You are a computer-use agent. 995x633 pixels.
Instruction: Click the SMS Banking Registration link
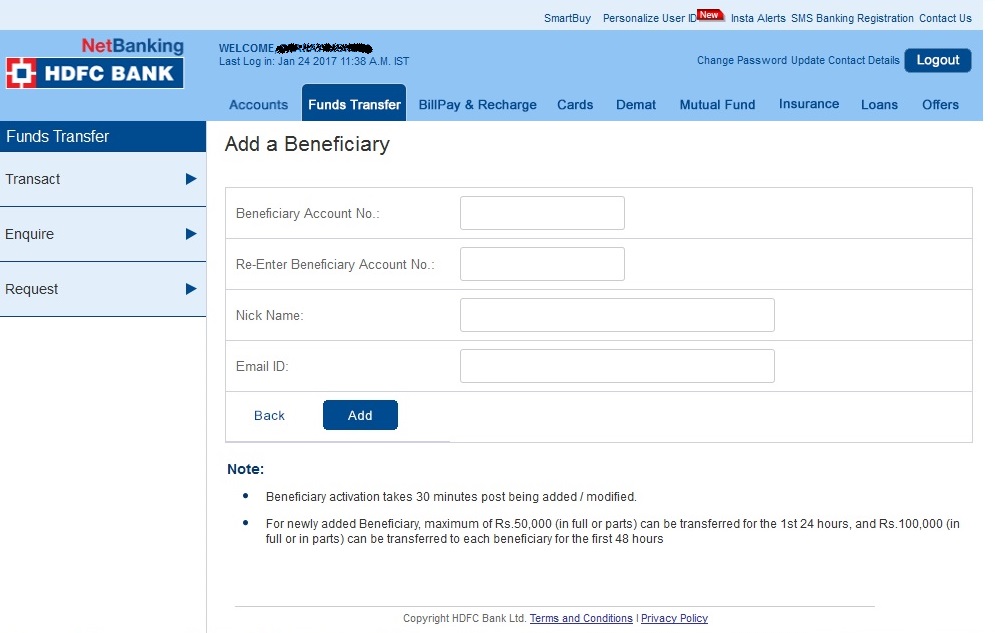tap(852, 18)
